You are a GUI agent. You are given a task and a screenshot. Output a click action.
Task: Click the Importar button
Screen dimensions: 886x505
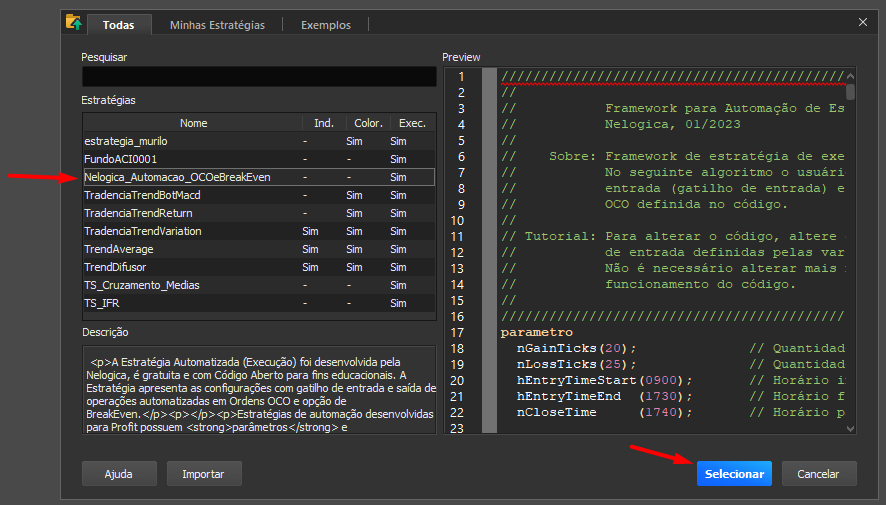203,474
